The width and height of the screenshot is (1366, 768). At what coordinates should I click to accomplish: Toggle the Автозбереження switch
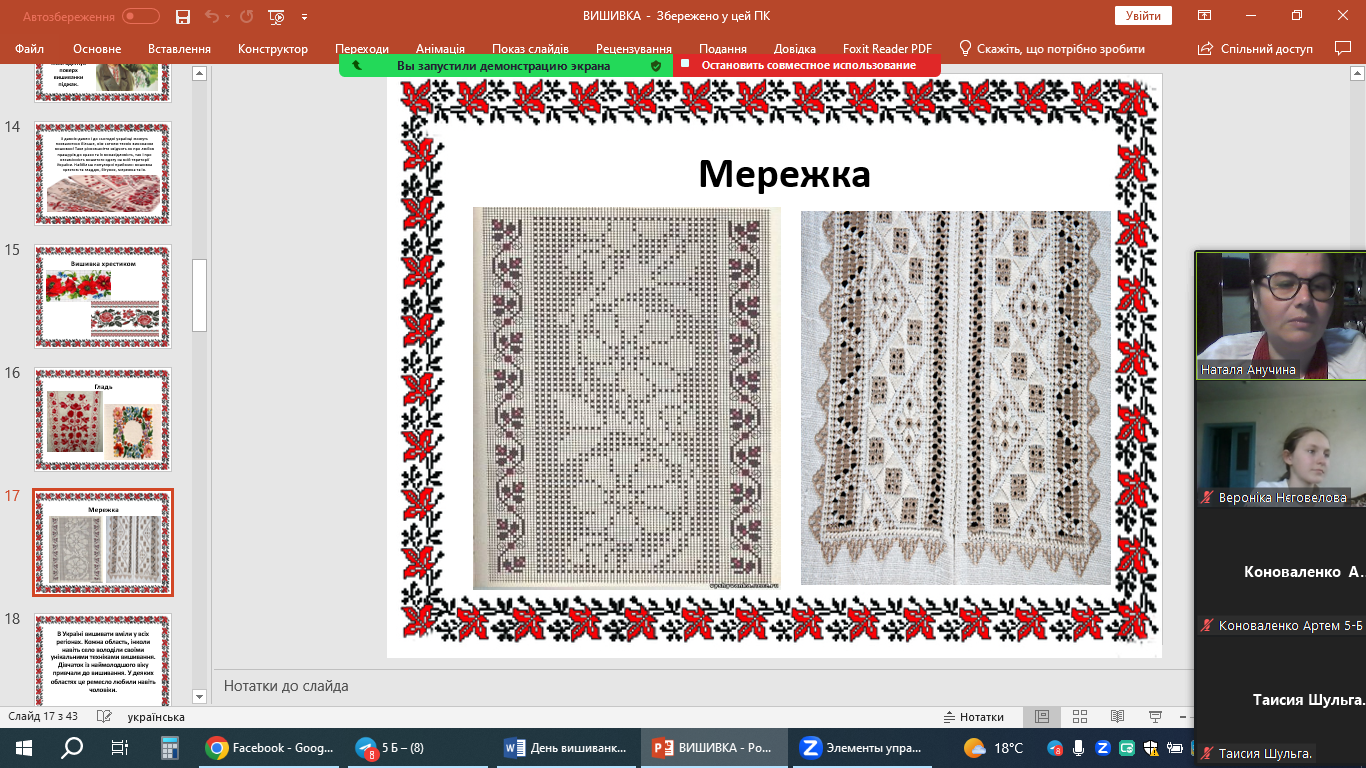pyautogui.click(x=141, y=16)
